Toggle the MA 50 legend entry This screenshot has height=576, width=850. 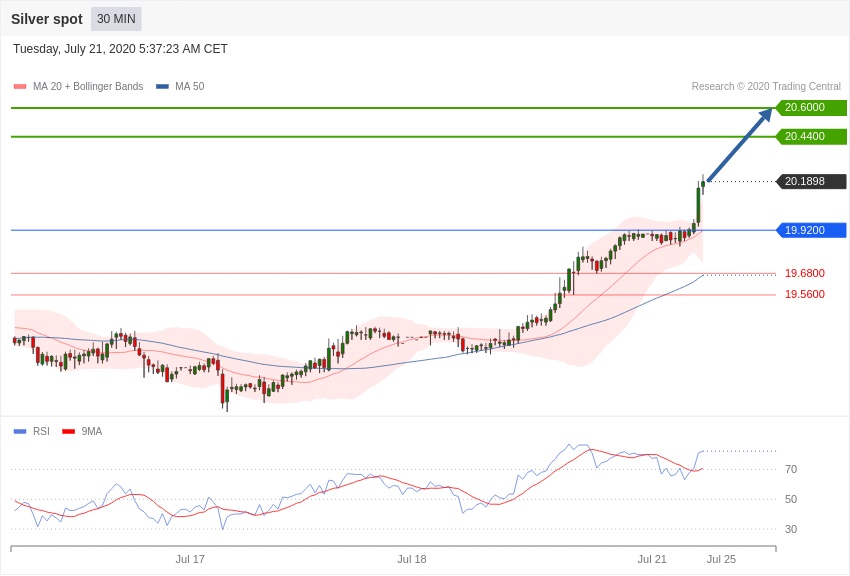coord(189,87)
